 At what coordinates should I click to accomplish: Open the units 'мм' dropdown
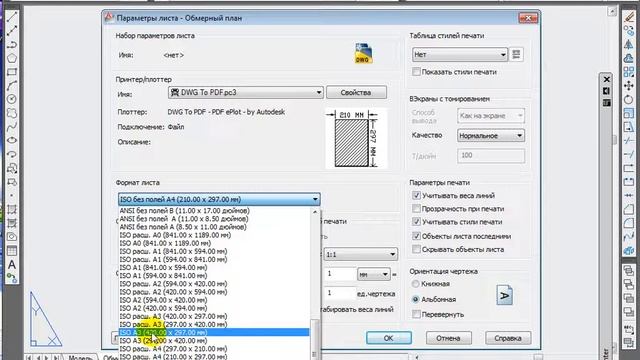374,274
